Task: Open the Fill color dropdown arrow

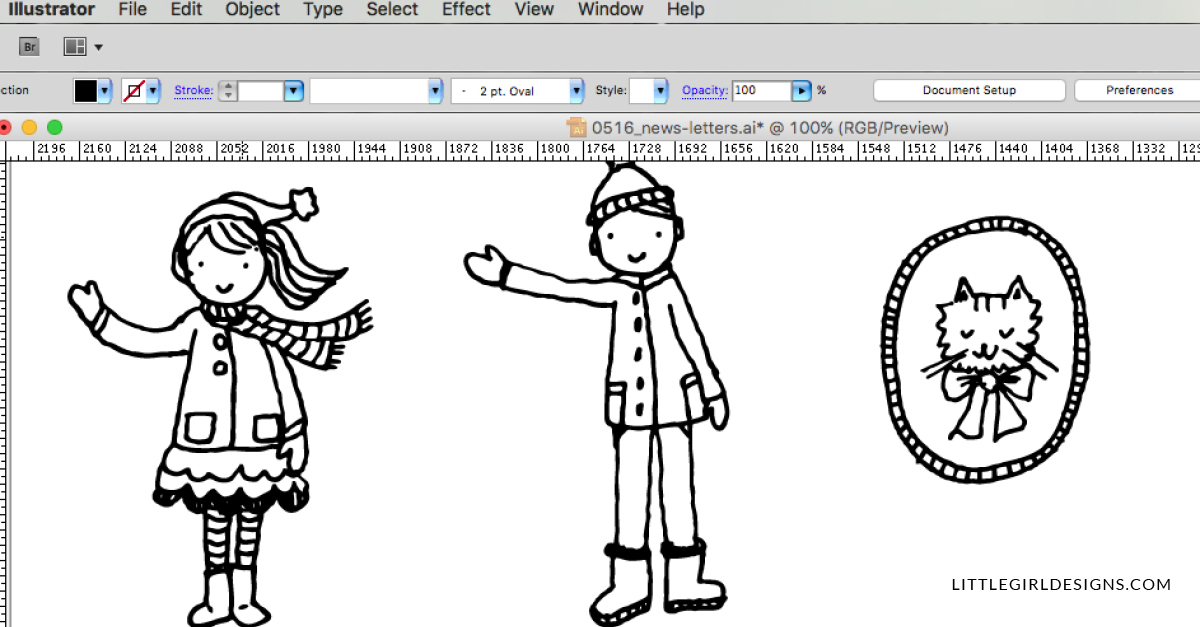Action: point(105,91)
